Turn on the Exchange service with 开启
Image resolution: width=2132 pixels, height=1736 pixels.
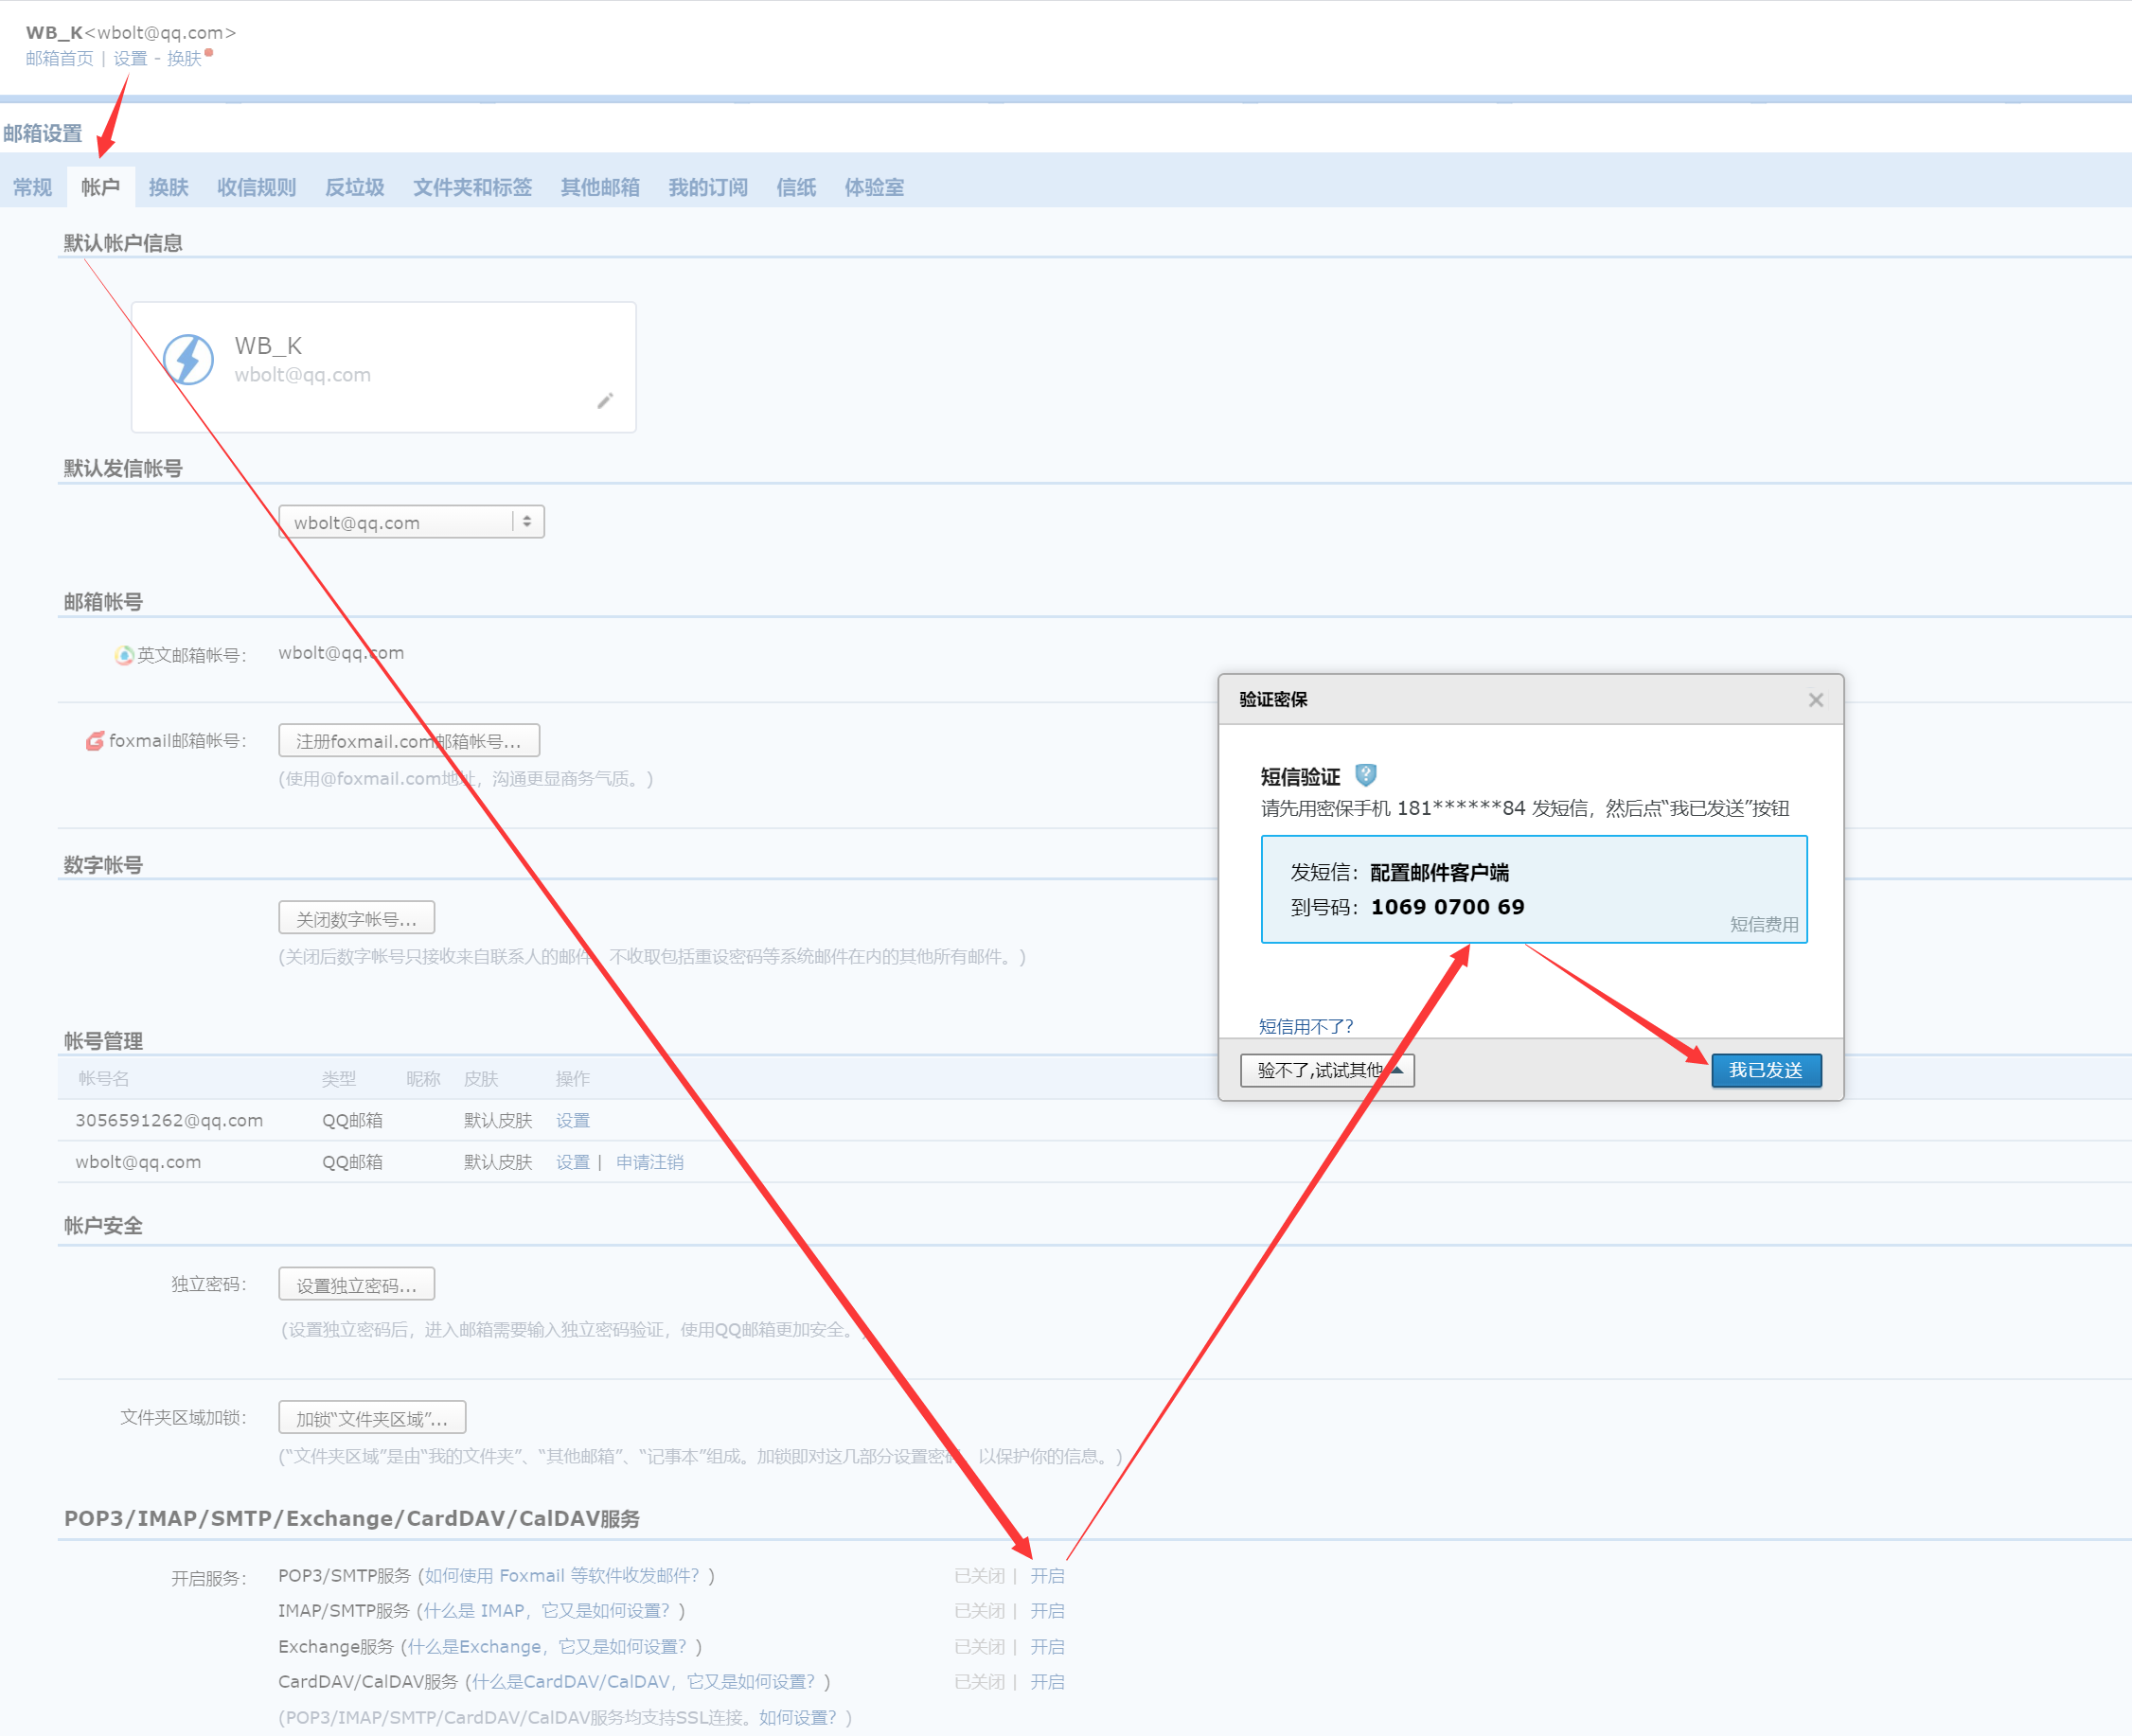click(x=1047, y=1646)
